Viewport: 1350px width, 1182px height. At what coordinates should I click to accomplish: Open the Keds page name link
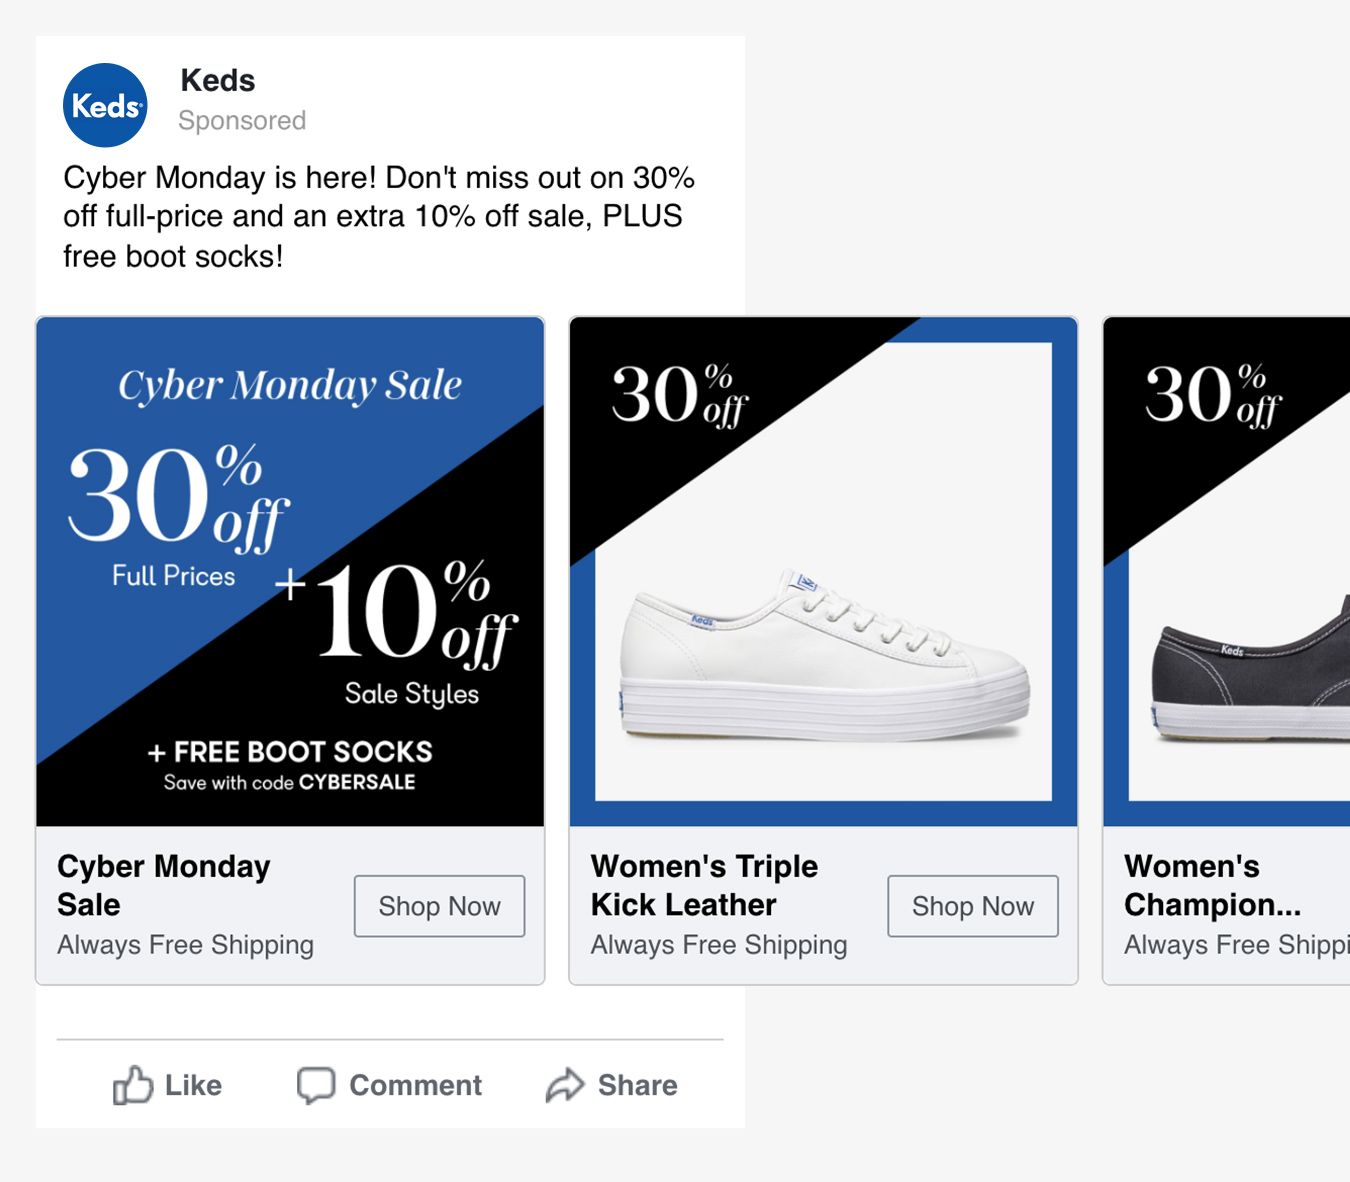(x=217, y=80)
